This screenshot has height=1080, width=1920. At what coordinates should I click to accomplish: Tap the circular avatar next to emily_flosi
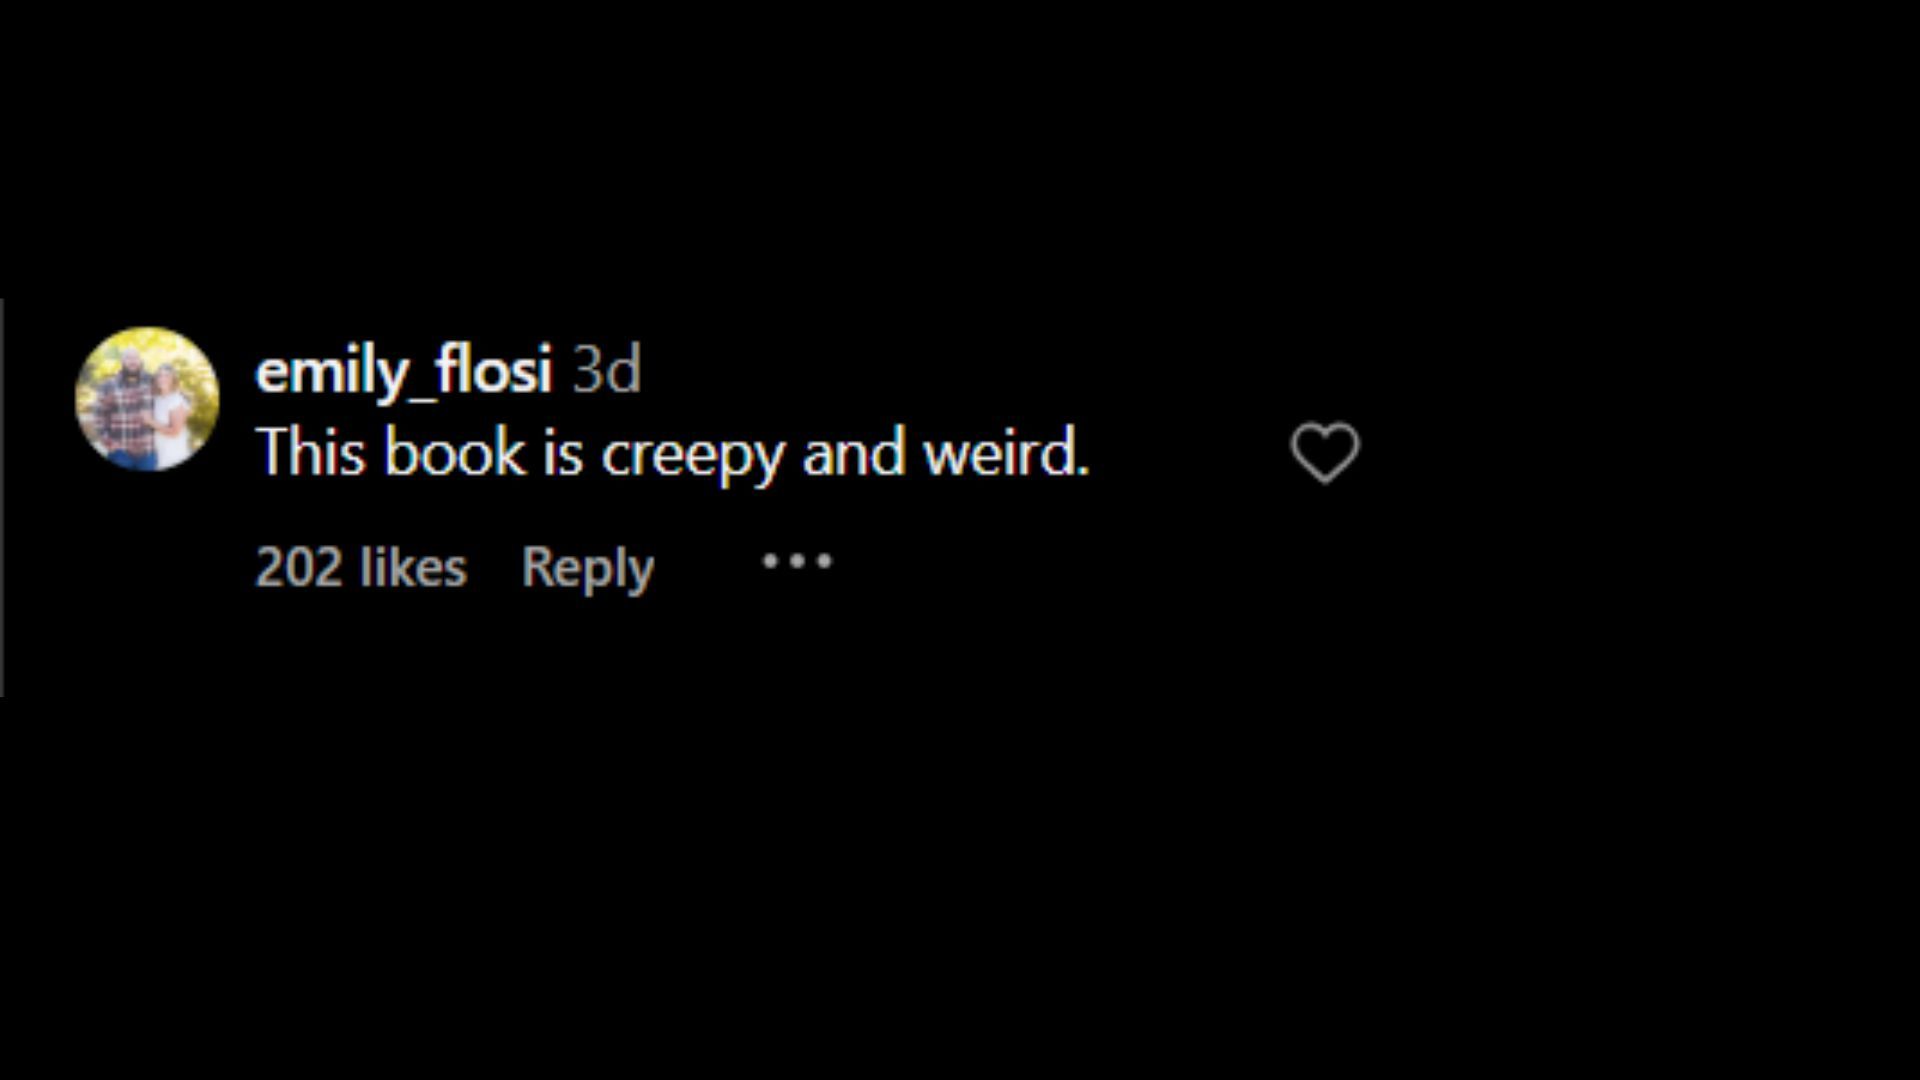coord(147,398)
